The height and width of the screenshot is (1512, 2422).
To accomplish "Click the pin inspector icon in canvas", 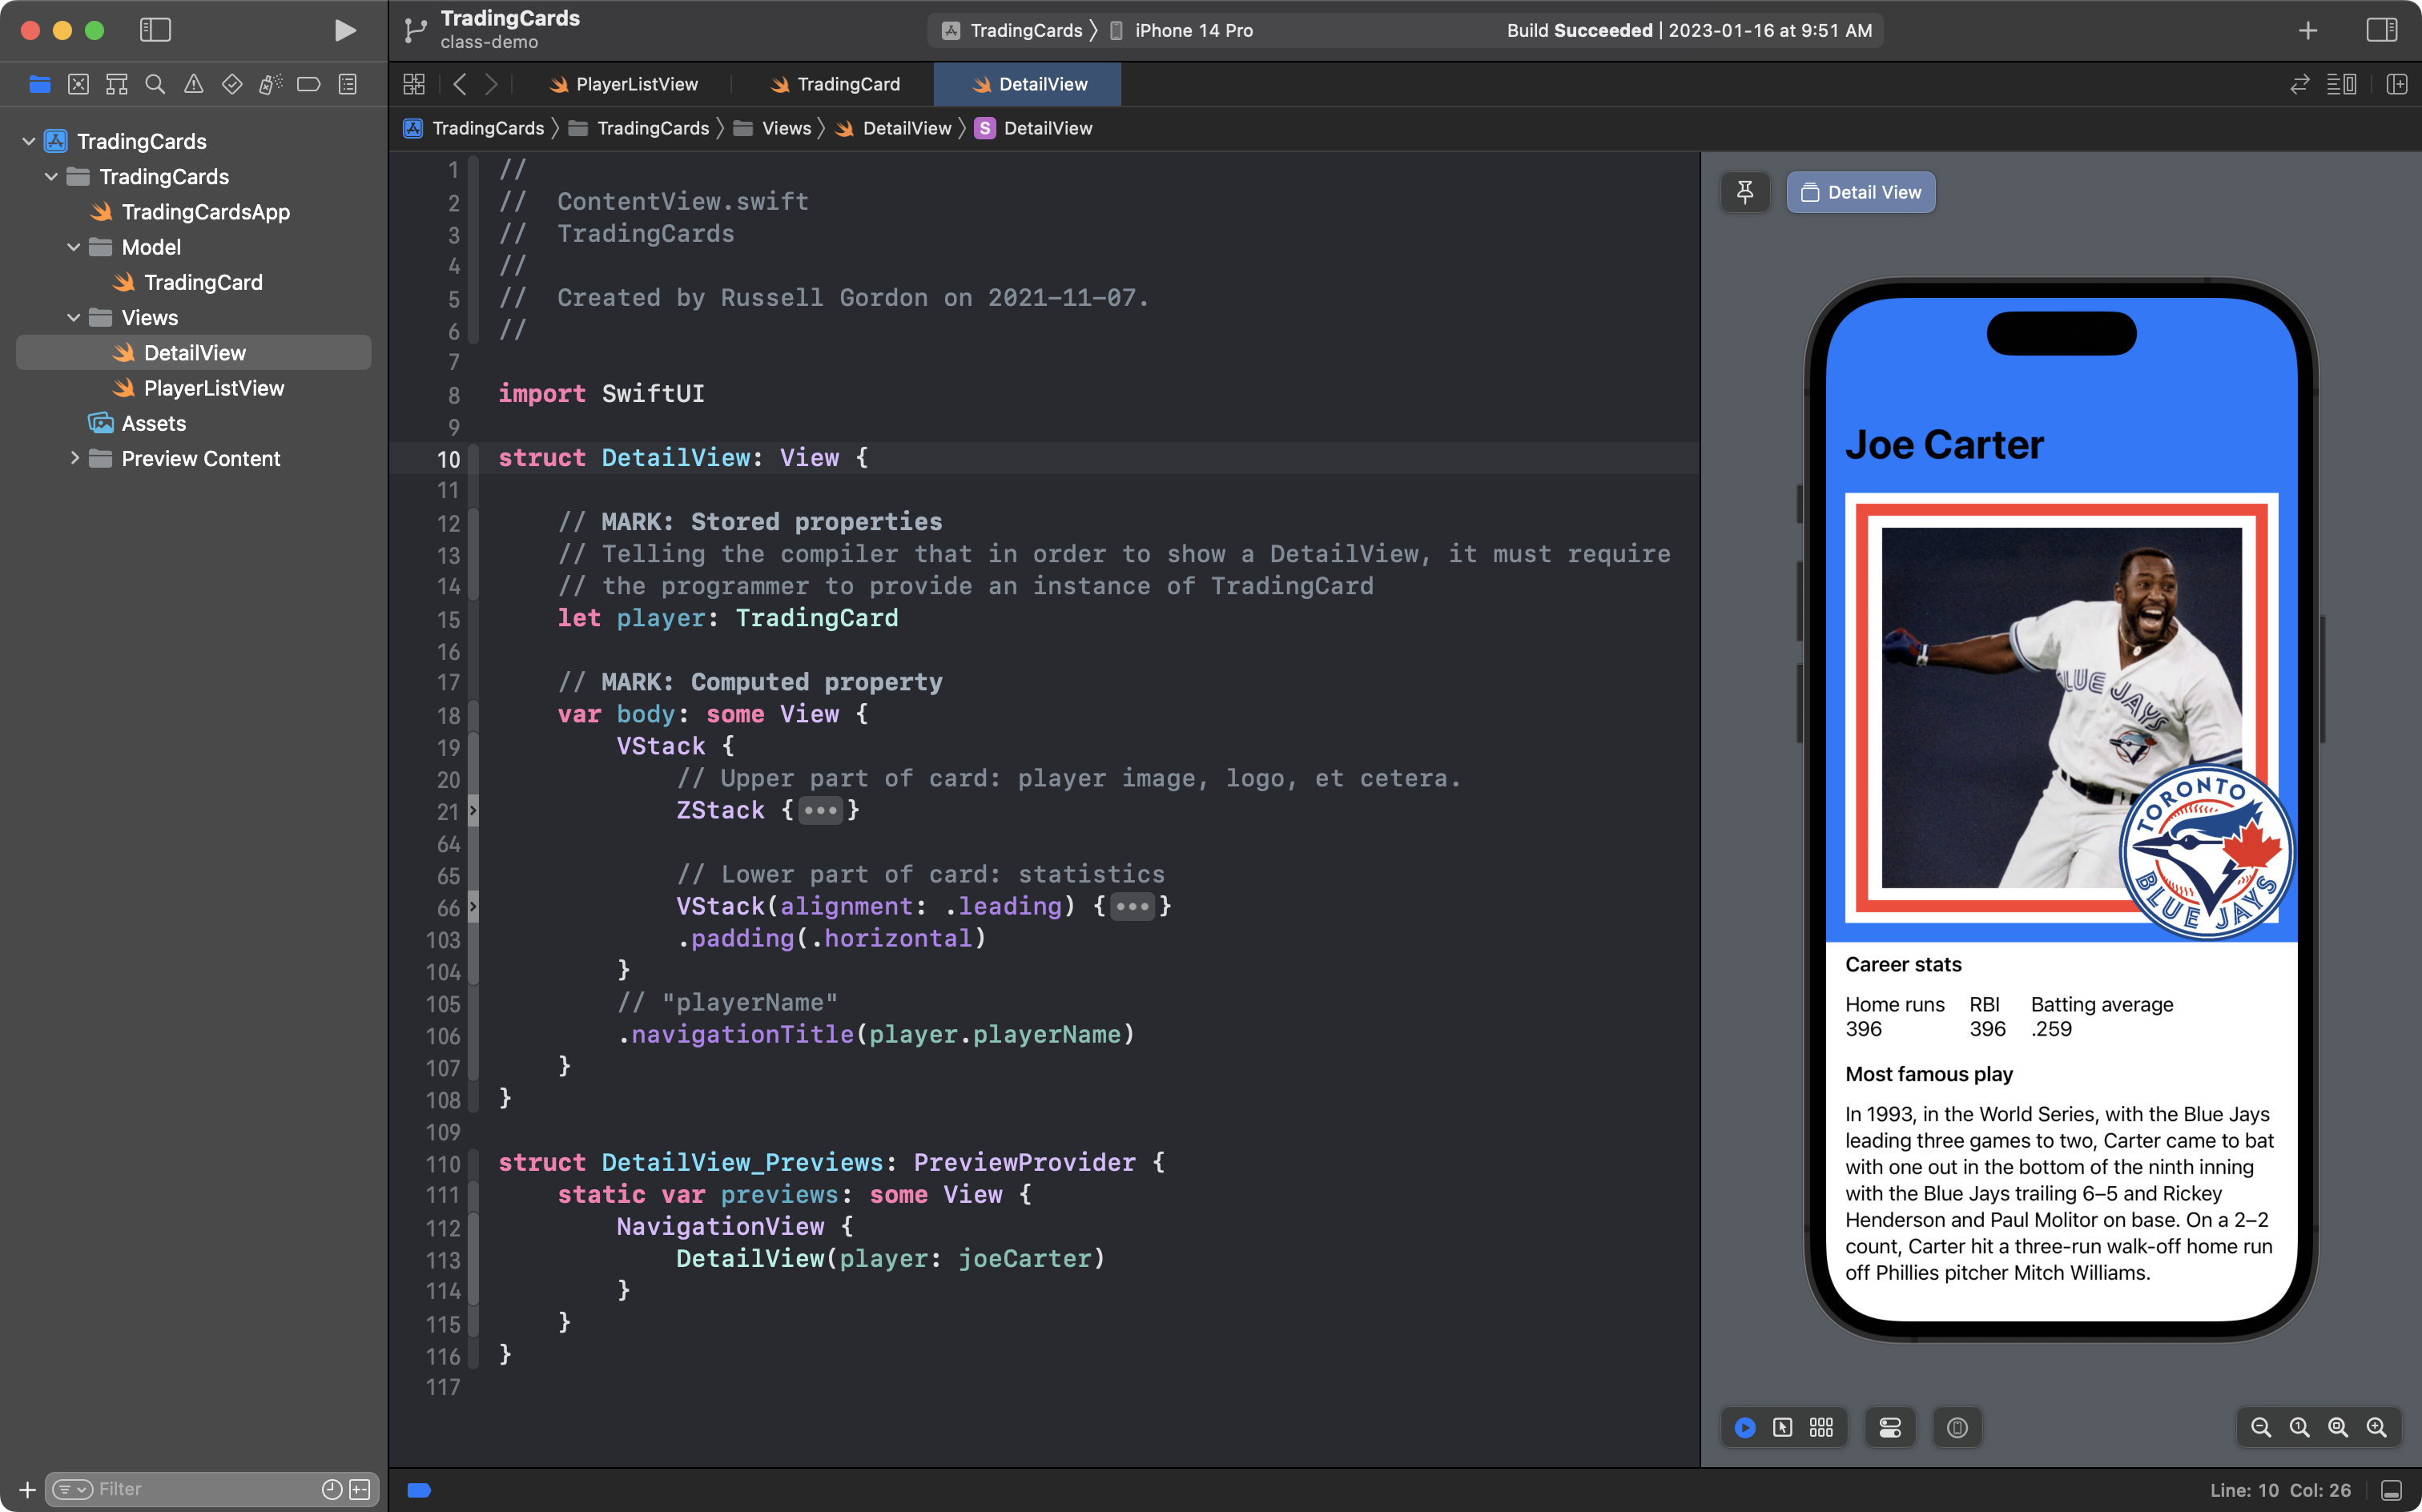I will coord(1744,190).
